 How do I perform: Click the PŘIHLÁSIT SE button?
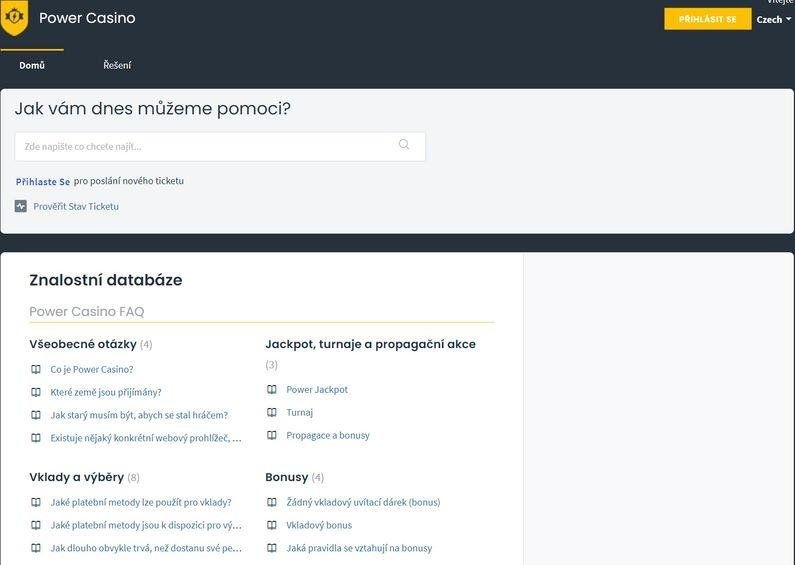(x=708, y=19)
